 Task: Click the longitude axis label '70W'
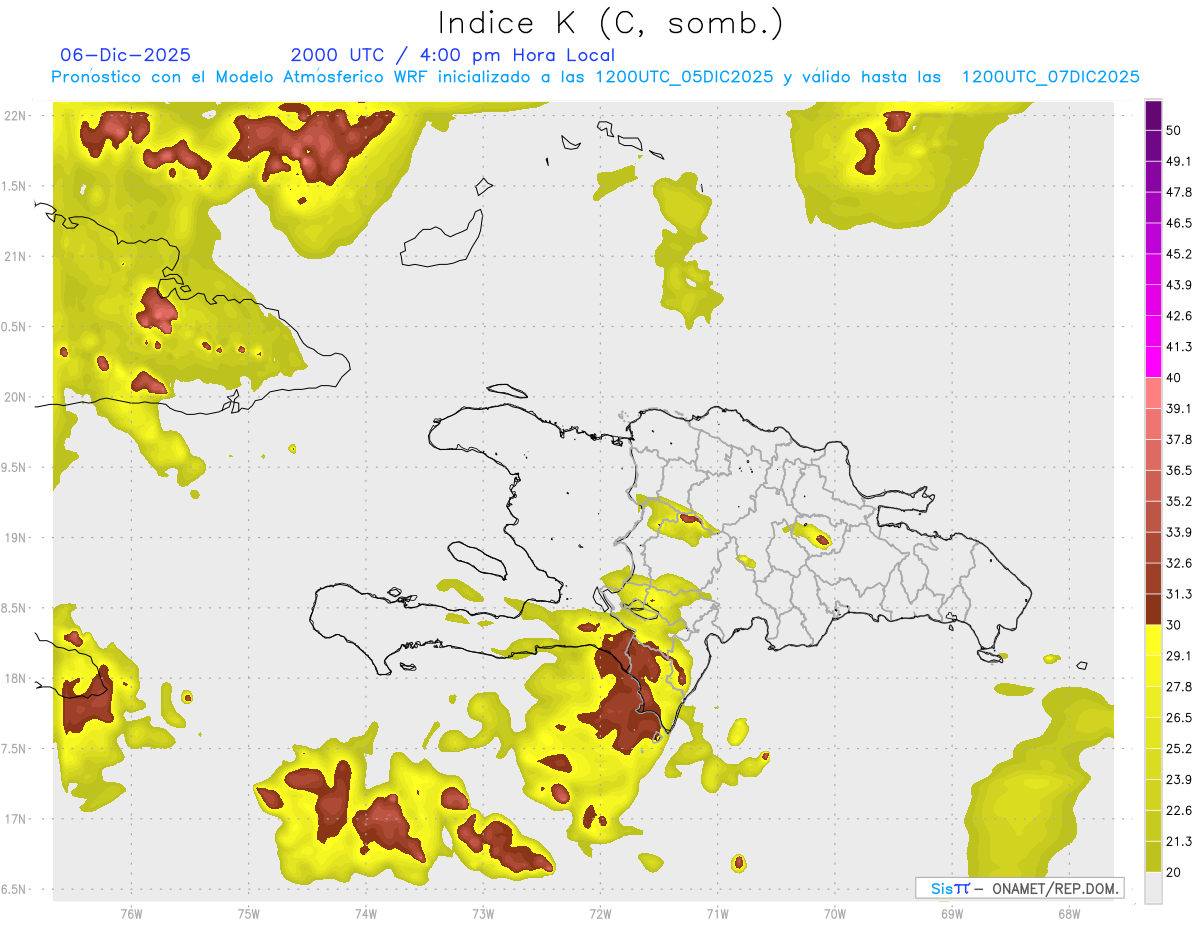point(835,913)
